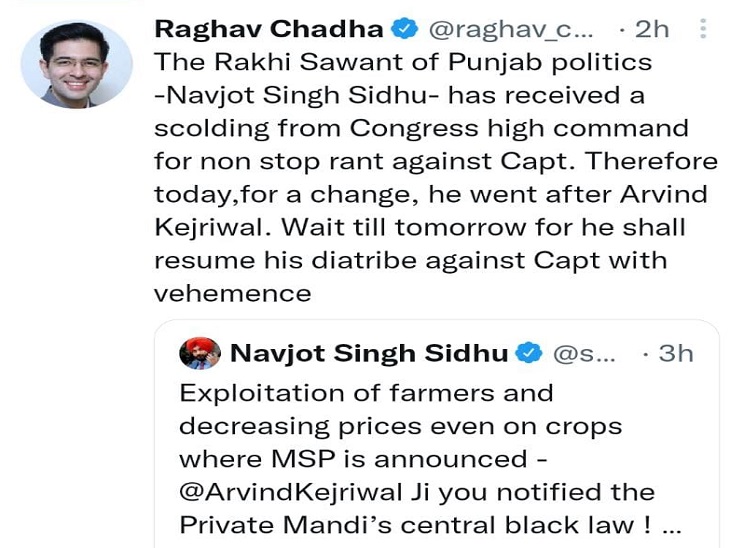Open the three-dot more options menu
The height and width of the screenshot is (548, 730).
[x=704, y=29]
